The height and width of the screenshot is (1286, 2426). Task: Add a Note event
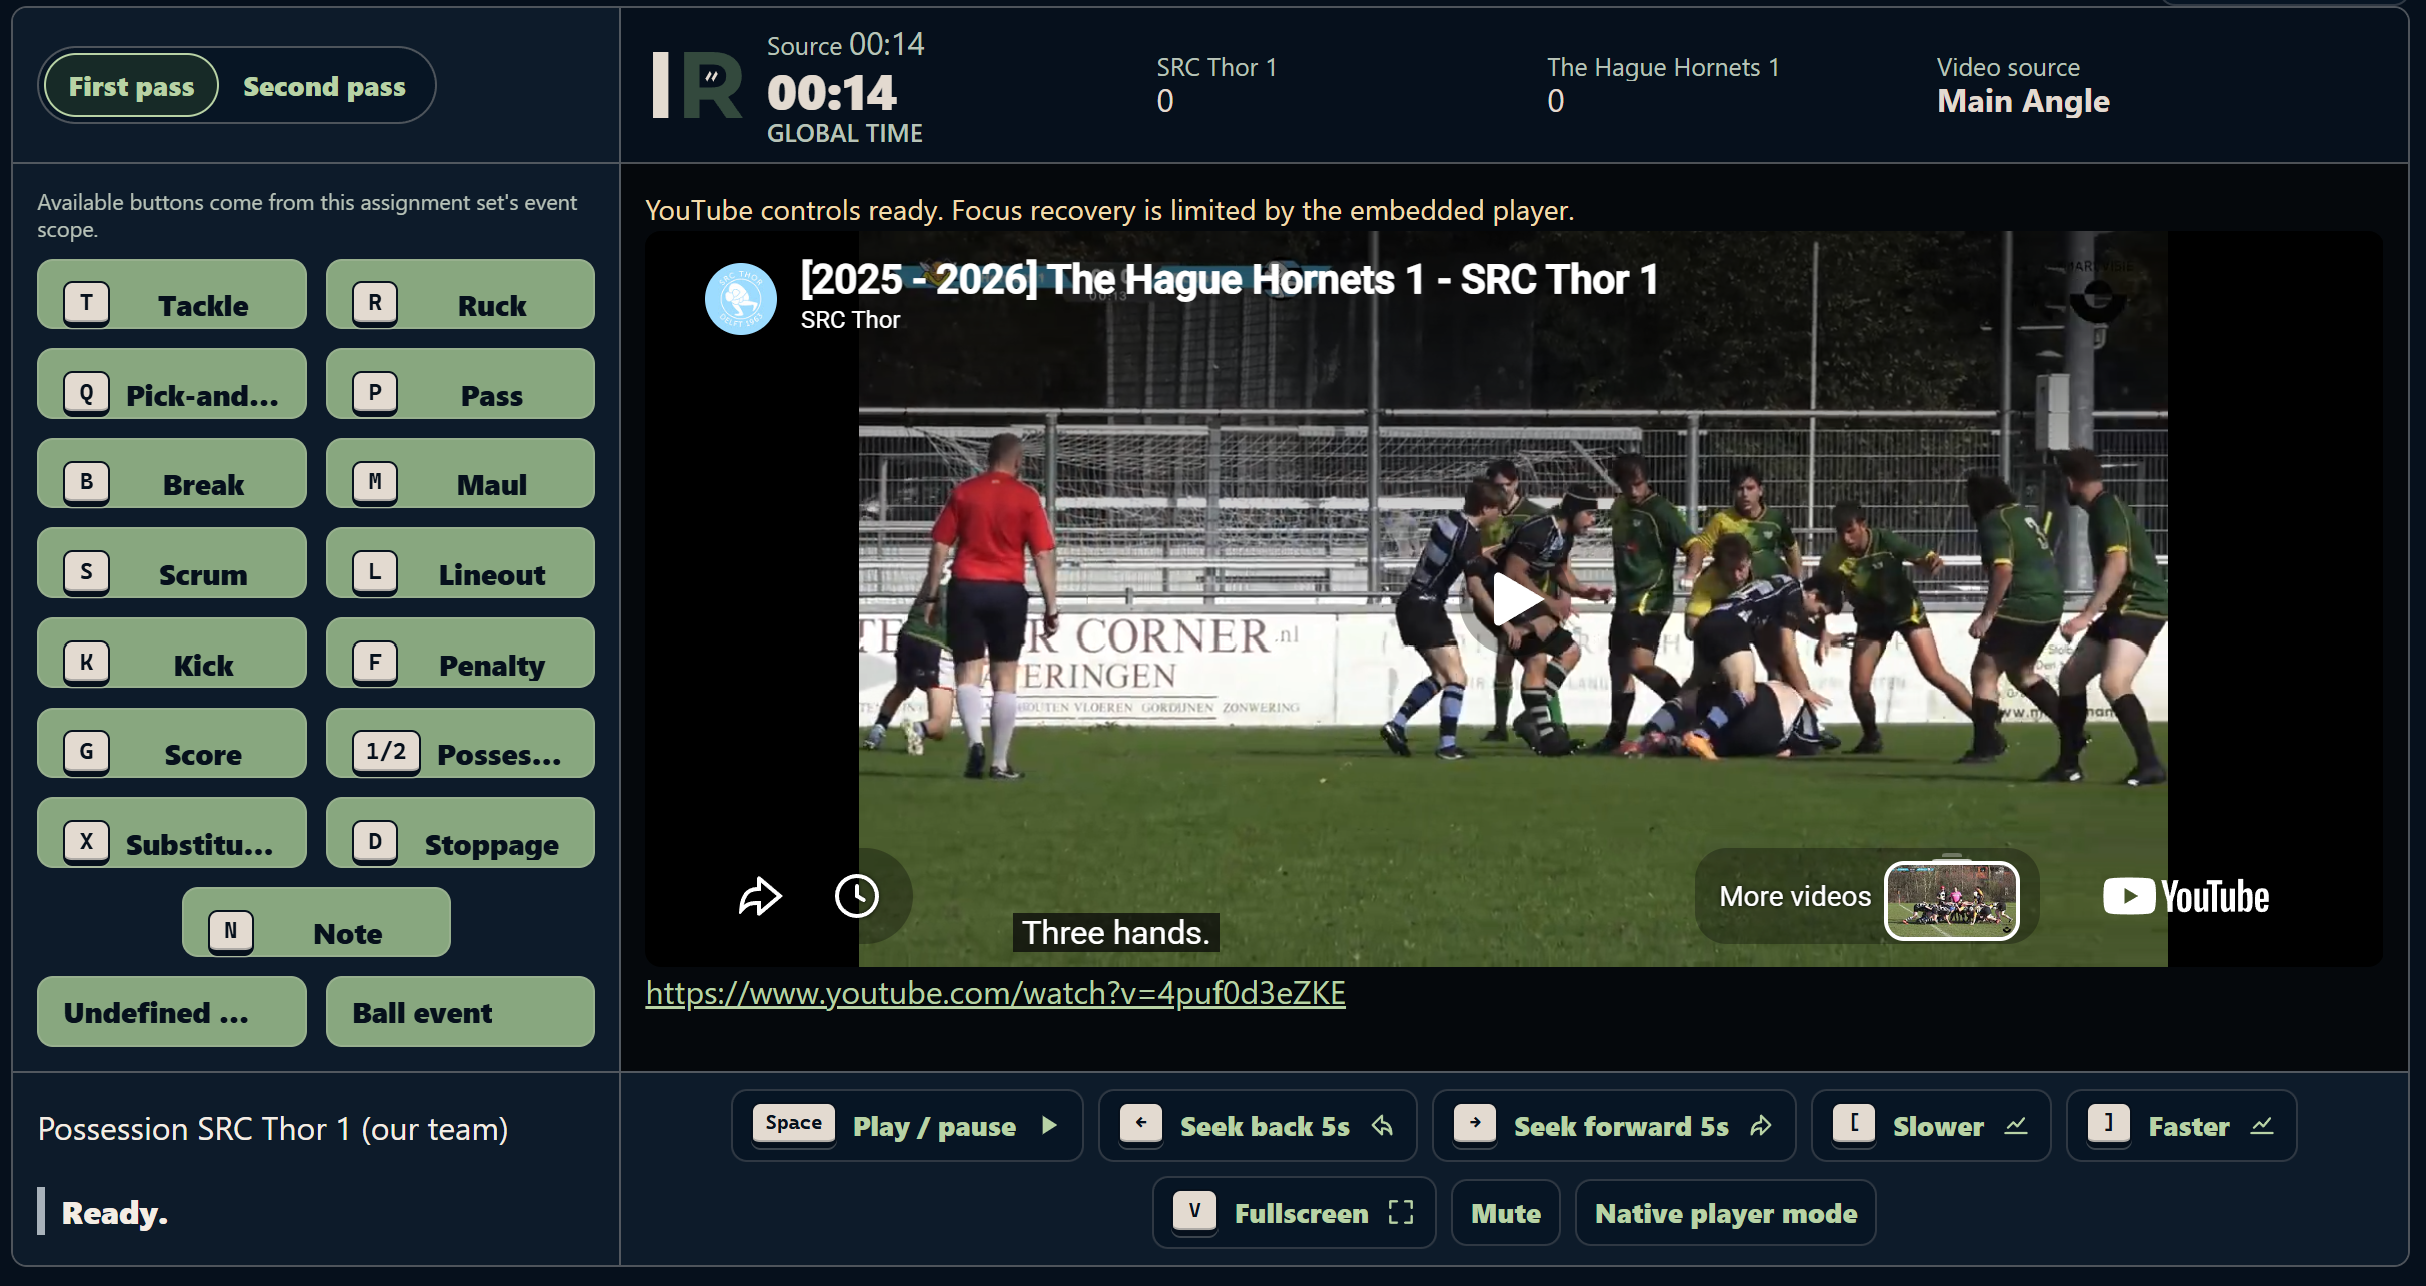pyautogui.click(x=316, y=923)
